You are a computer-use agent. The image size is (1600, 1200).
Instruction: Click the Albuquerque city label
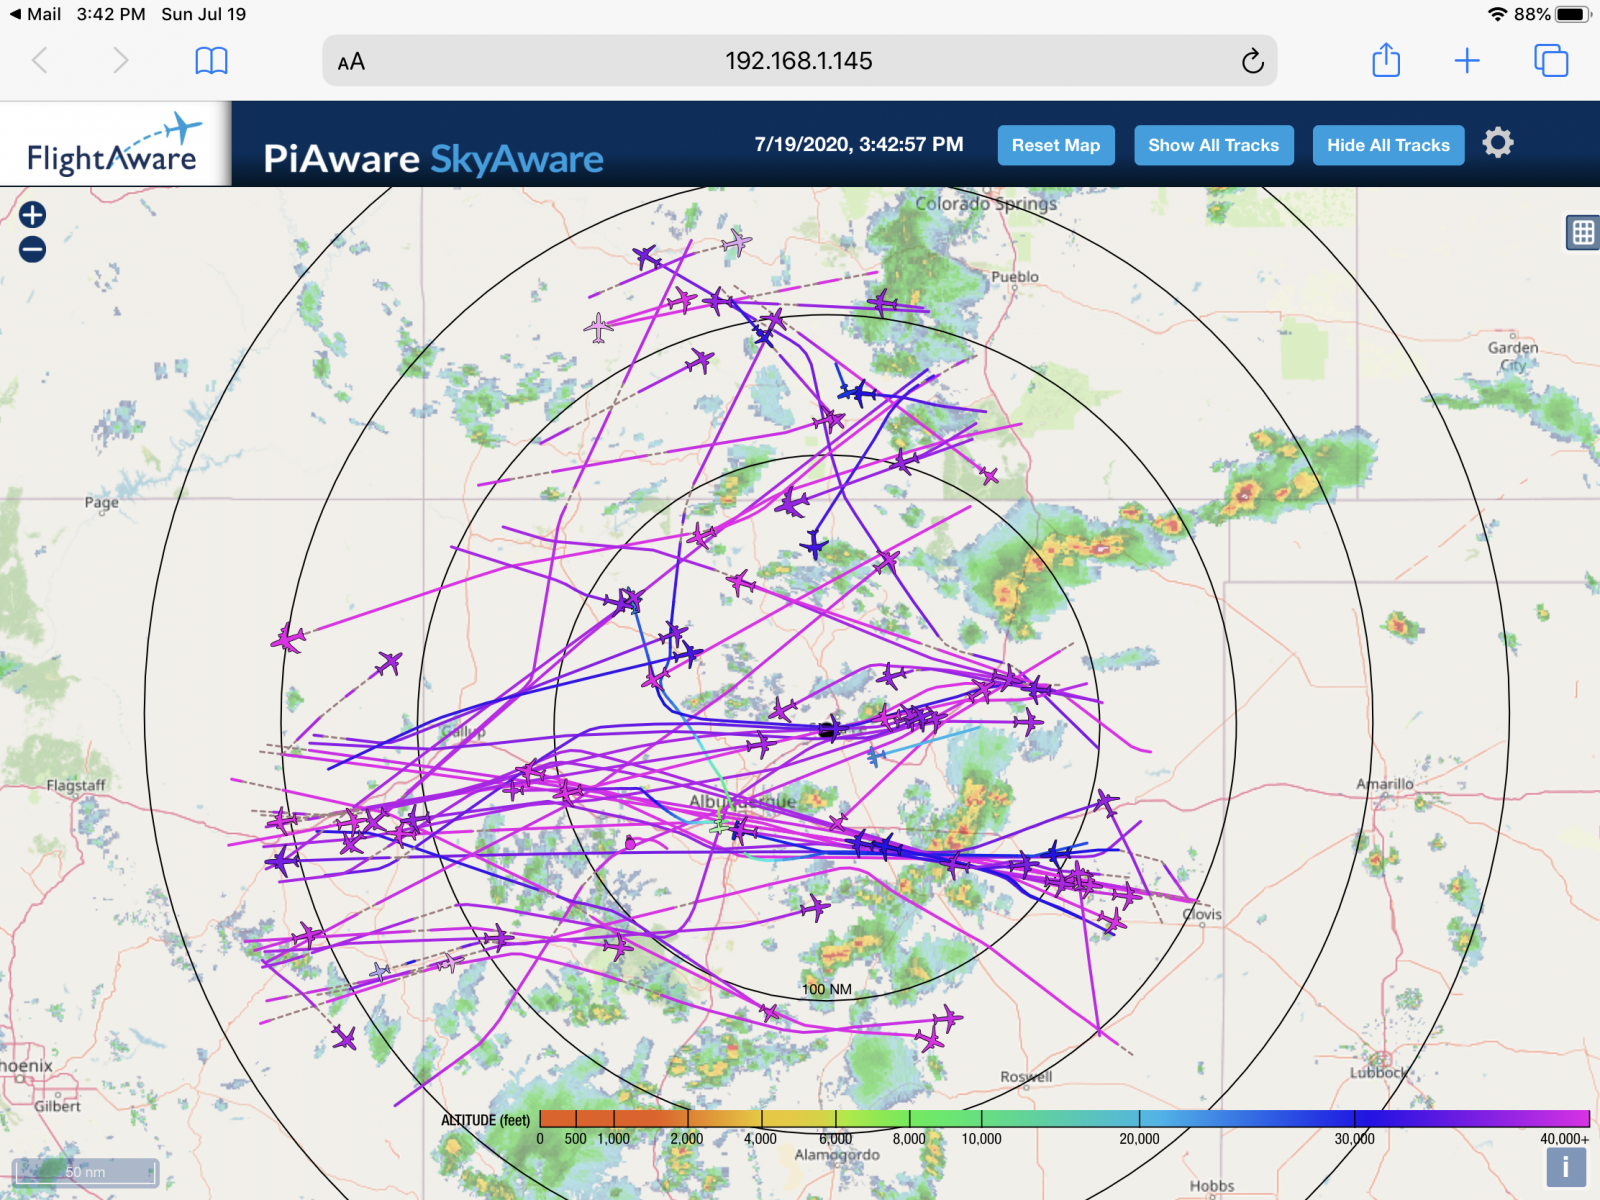coord(742,801)
